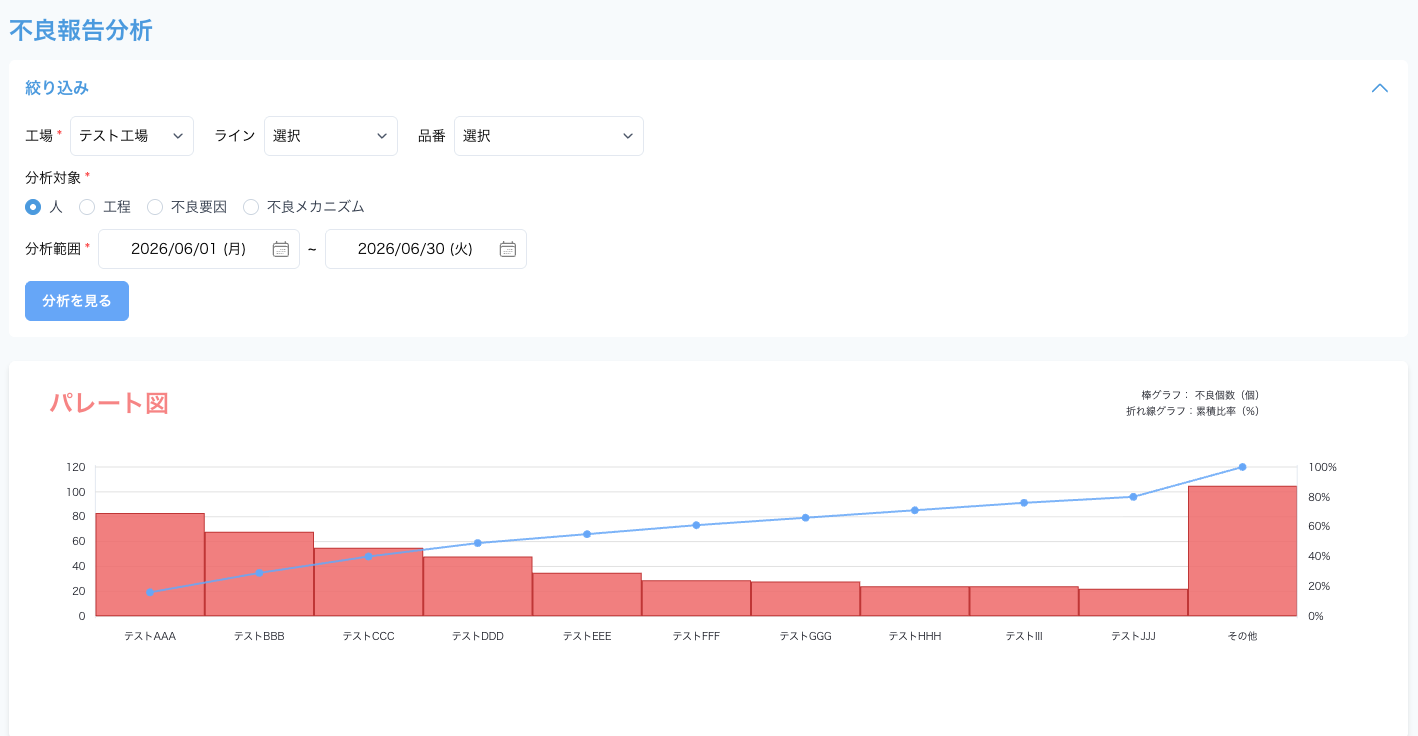Screen dimensions: 1418x736
Task: Click the cumulative line point above テストAAA
Action: point(150,592)
